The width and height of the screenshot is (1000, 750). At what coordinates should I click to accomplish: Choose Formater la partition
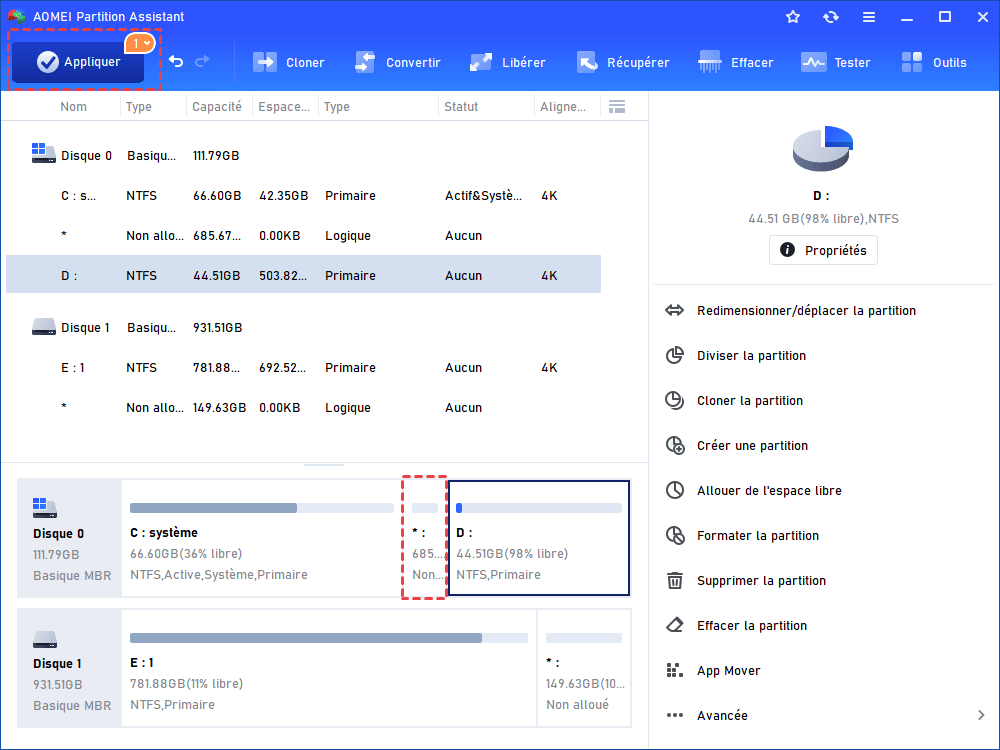pyautogui.click(x=758, y=535)
